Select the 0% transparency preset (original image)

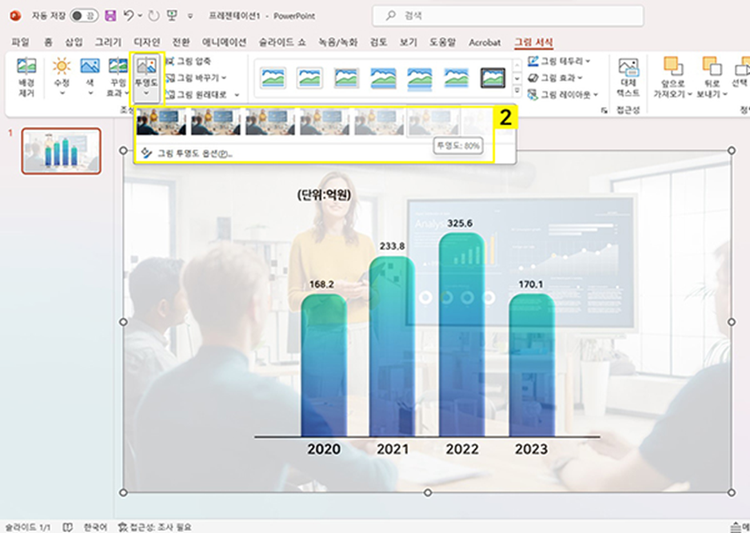161,122
